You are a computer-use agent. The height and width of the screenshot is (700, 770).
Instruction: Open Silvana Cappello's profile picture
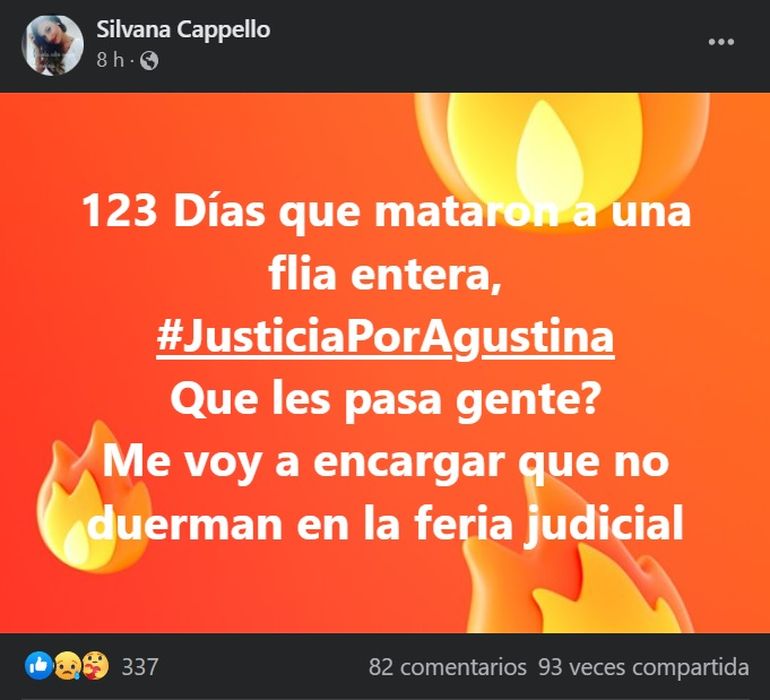tap(53, 45)
